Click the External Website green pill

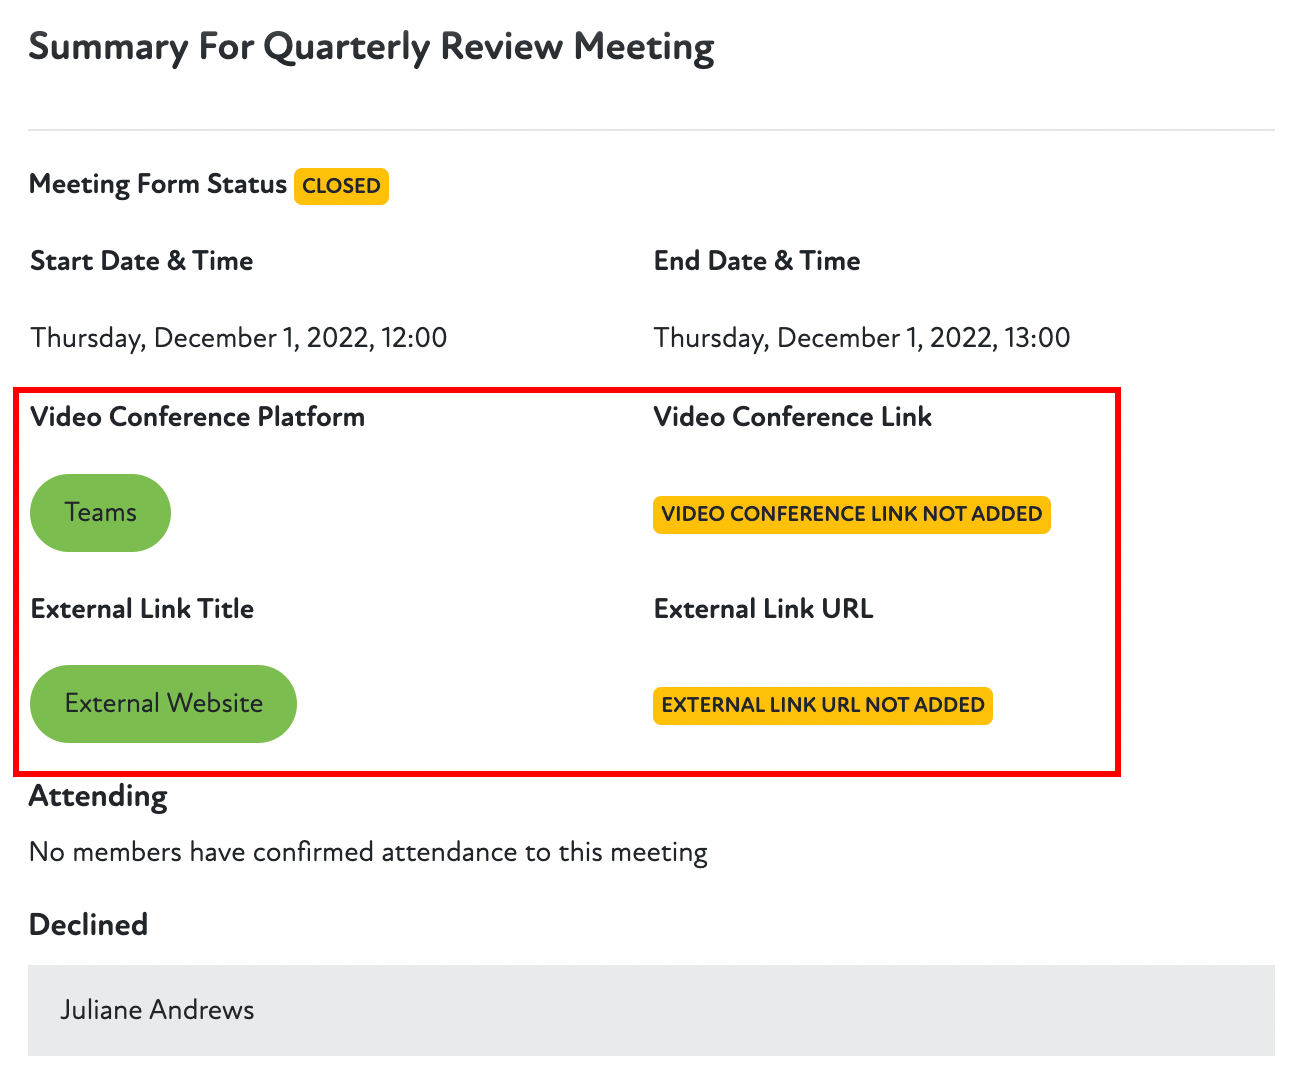pyautogui.click(x=163, y=704)
